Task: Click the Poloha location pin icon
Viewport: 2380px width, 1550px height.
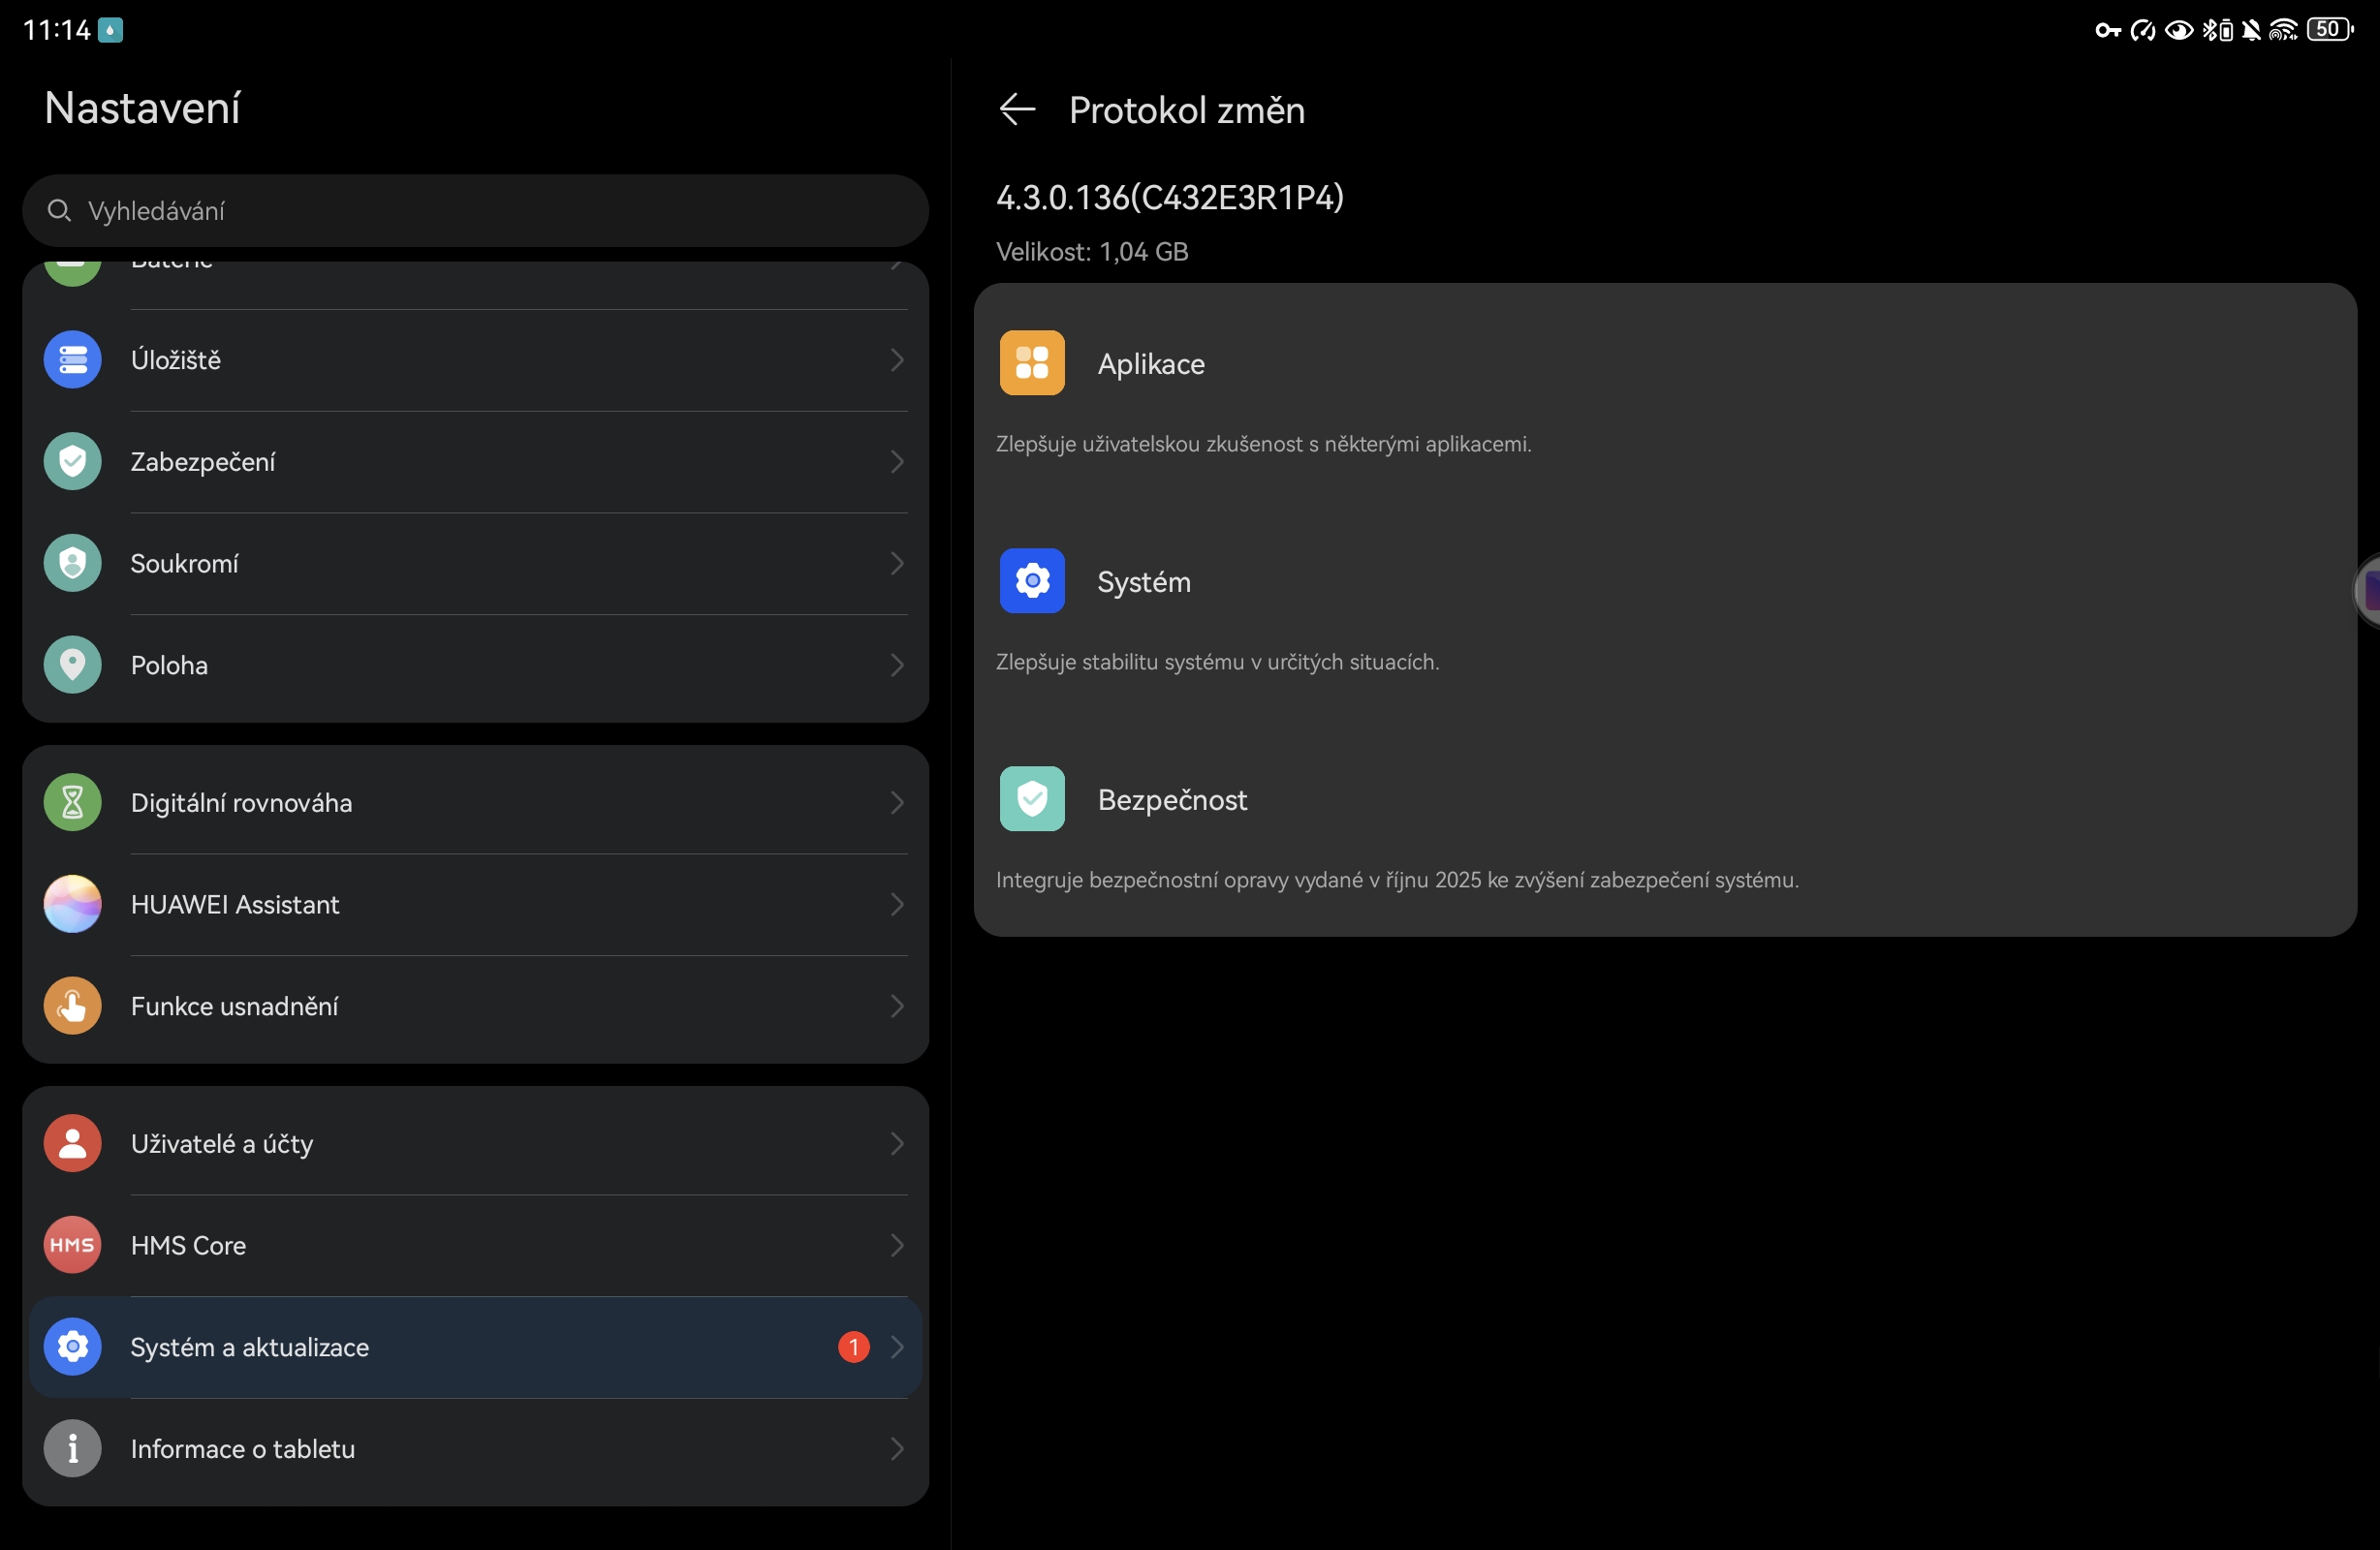Action: [x=72, y=665]
